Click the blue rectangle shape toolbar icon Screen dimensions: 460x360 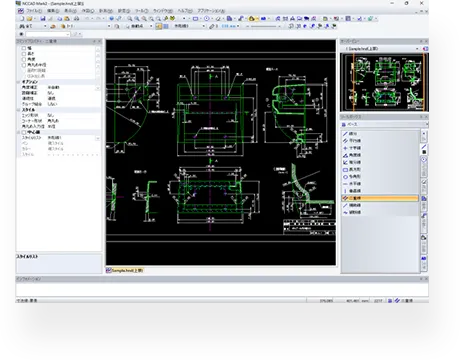195,19
